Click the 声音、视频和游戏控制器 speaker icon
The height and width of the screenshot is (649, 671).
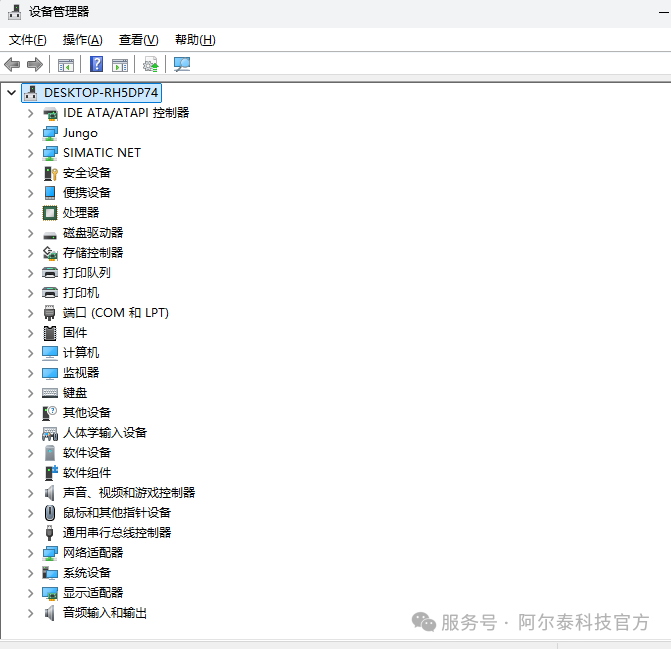click(50, 493)
